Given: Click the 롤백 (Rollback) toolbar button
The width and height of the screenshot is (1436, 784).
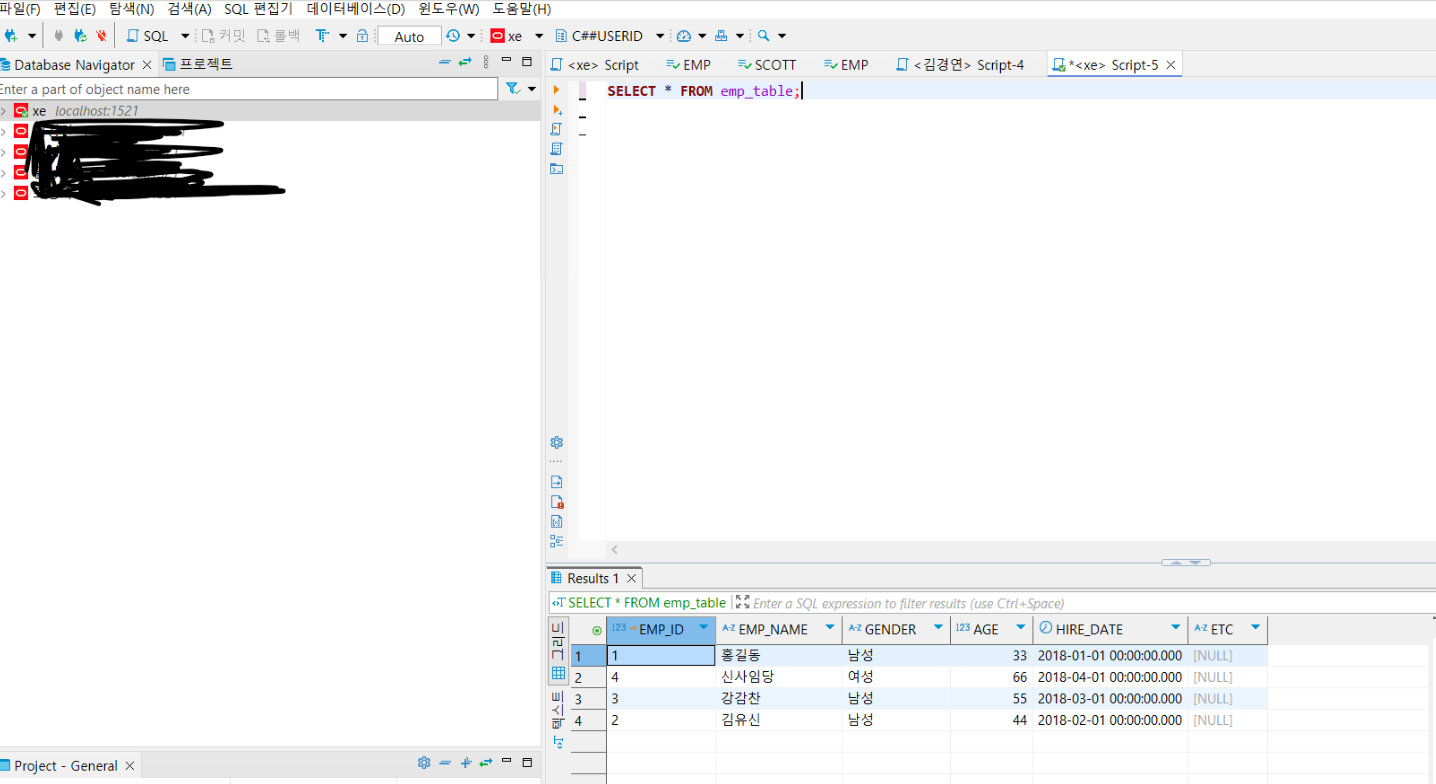Looking at the screenshot, I should [278, 36].
